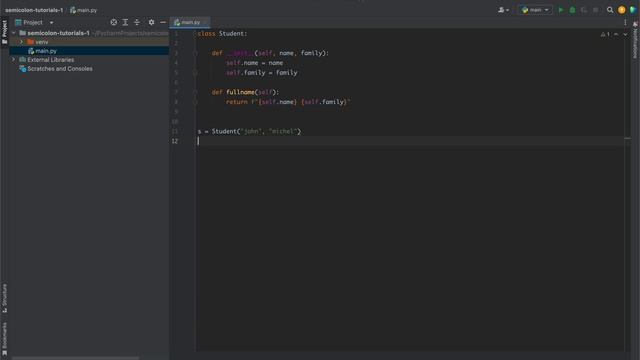The width and height of the screenshot is (640, 360).
Task: Click line number 12 in the gutter
Action: coord(175,141)
